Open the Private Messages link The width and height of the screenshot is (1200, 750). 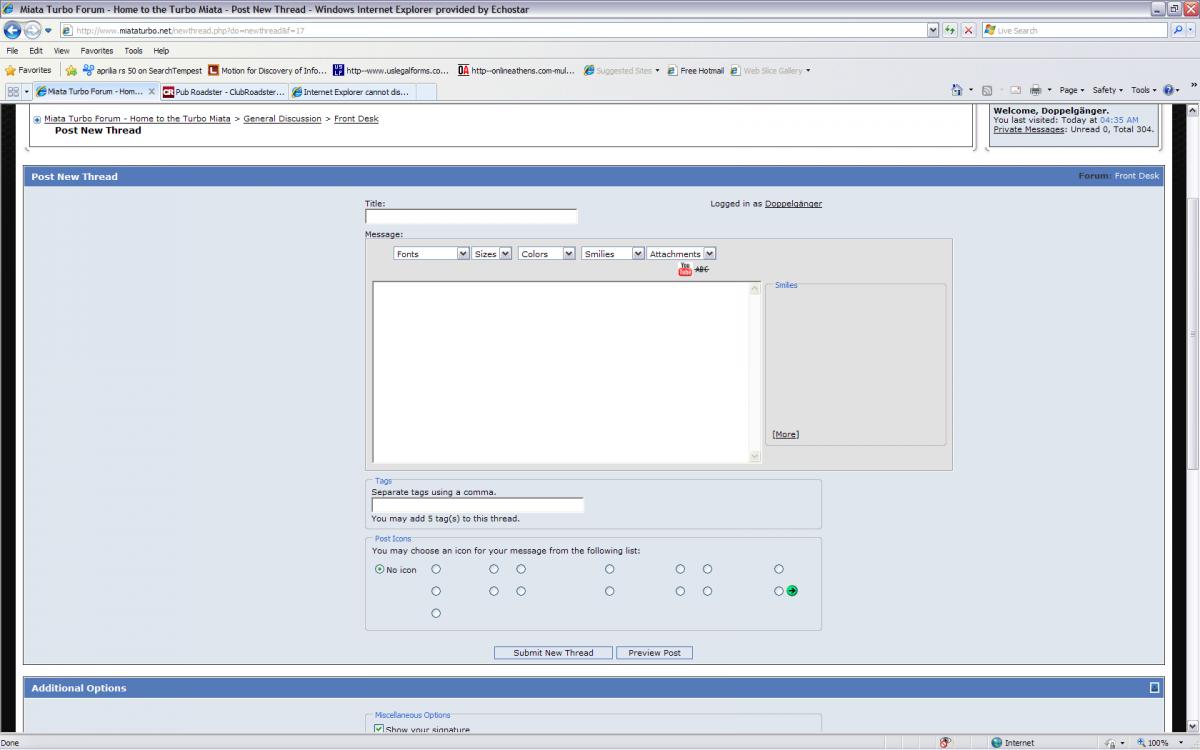click(1029, 130)
